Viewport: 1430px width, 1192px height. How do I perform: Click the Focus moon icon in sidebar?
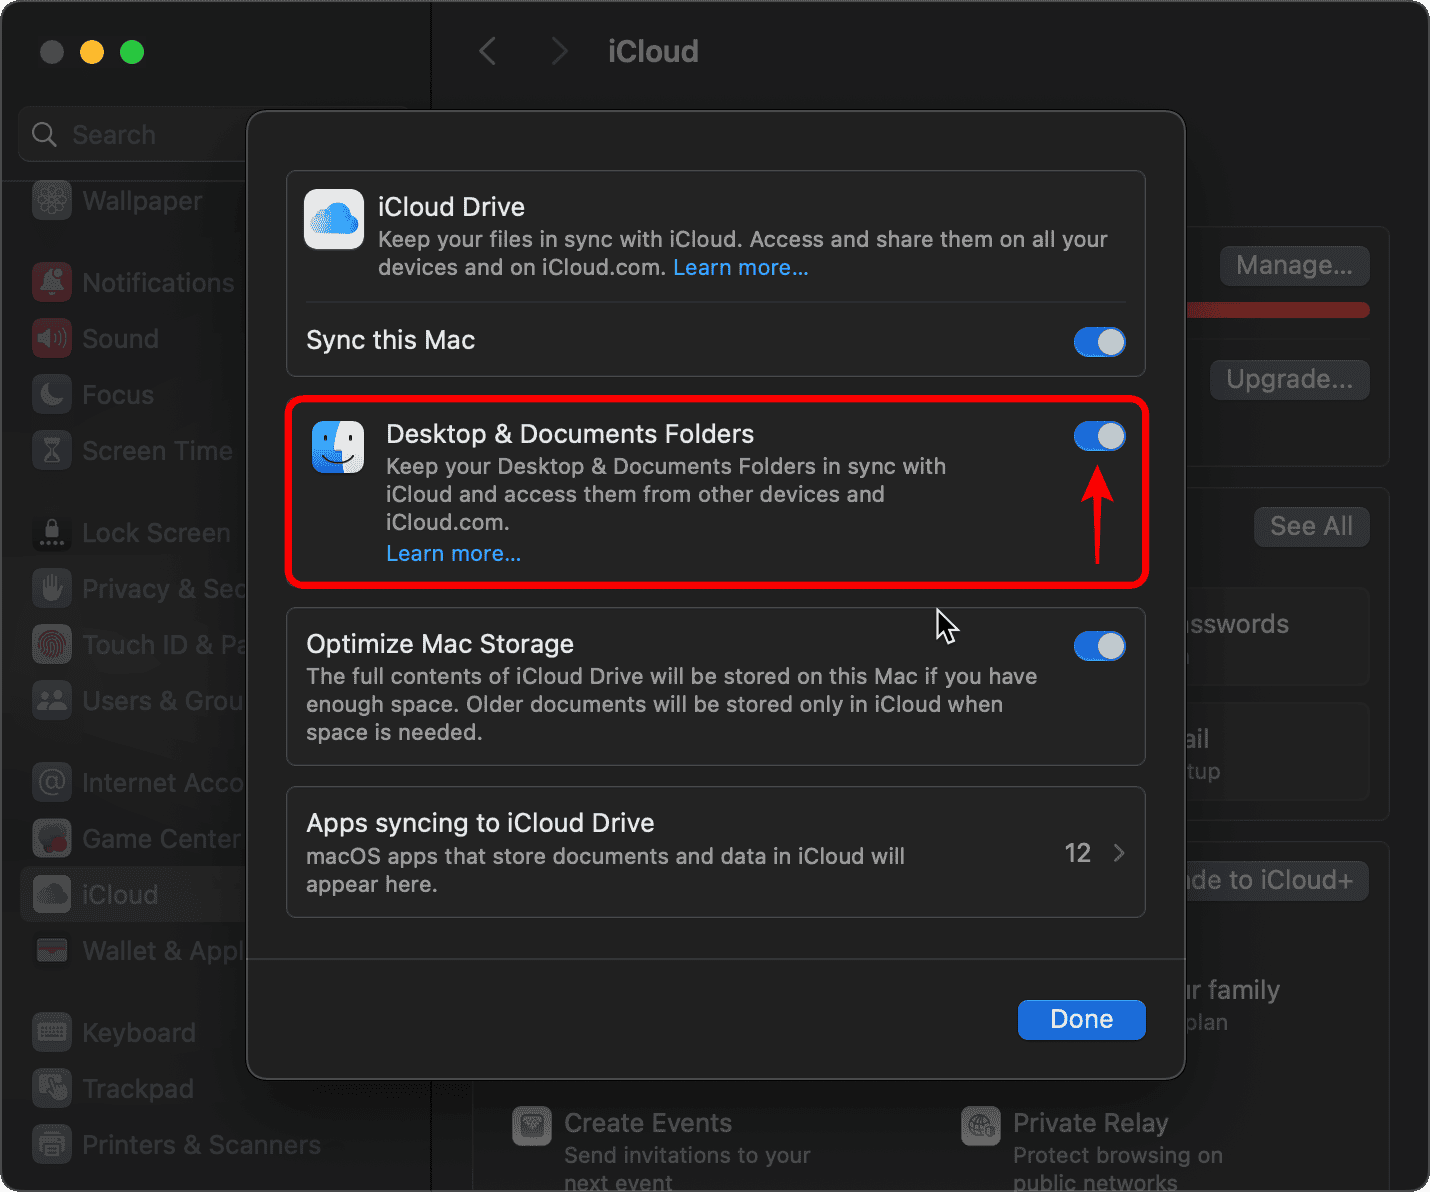coord(52,395)
